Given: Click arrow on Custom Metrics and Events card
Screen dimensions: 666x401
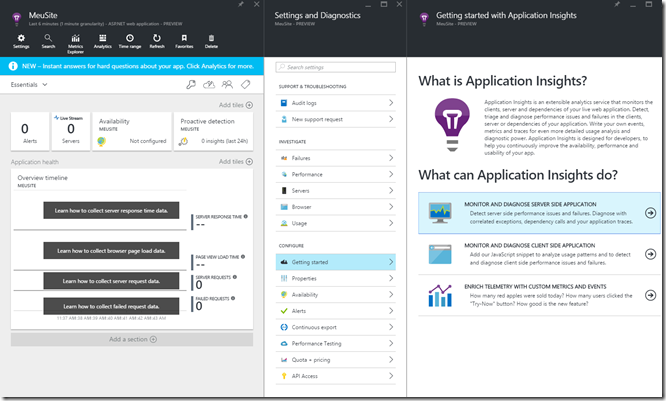Looking at the screenshot, I should click(x=650, y=295).
